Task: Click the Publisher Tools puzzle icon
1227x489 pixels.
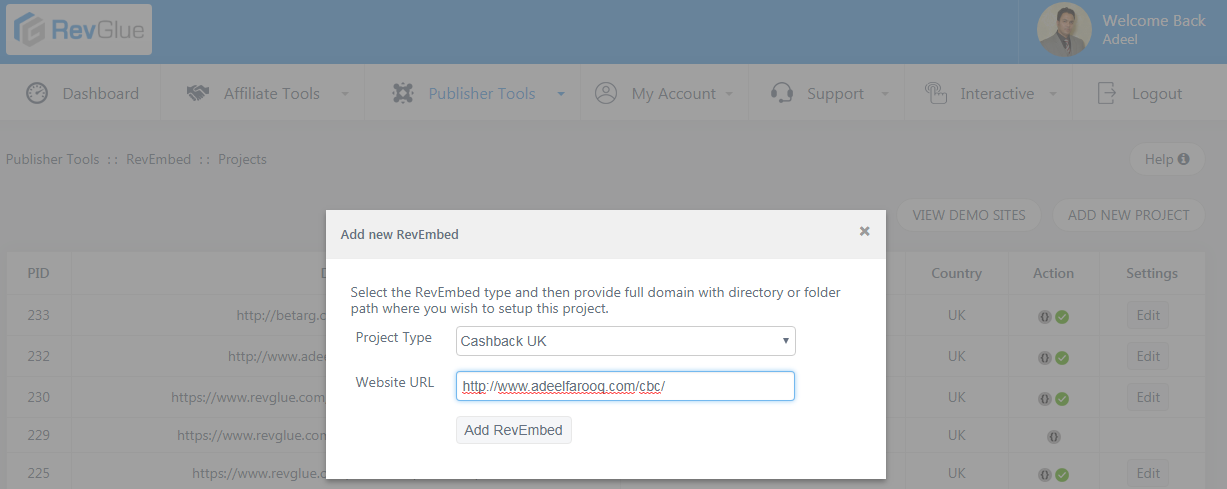Action: tap(403, 93)
